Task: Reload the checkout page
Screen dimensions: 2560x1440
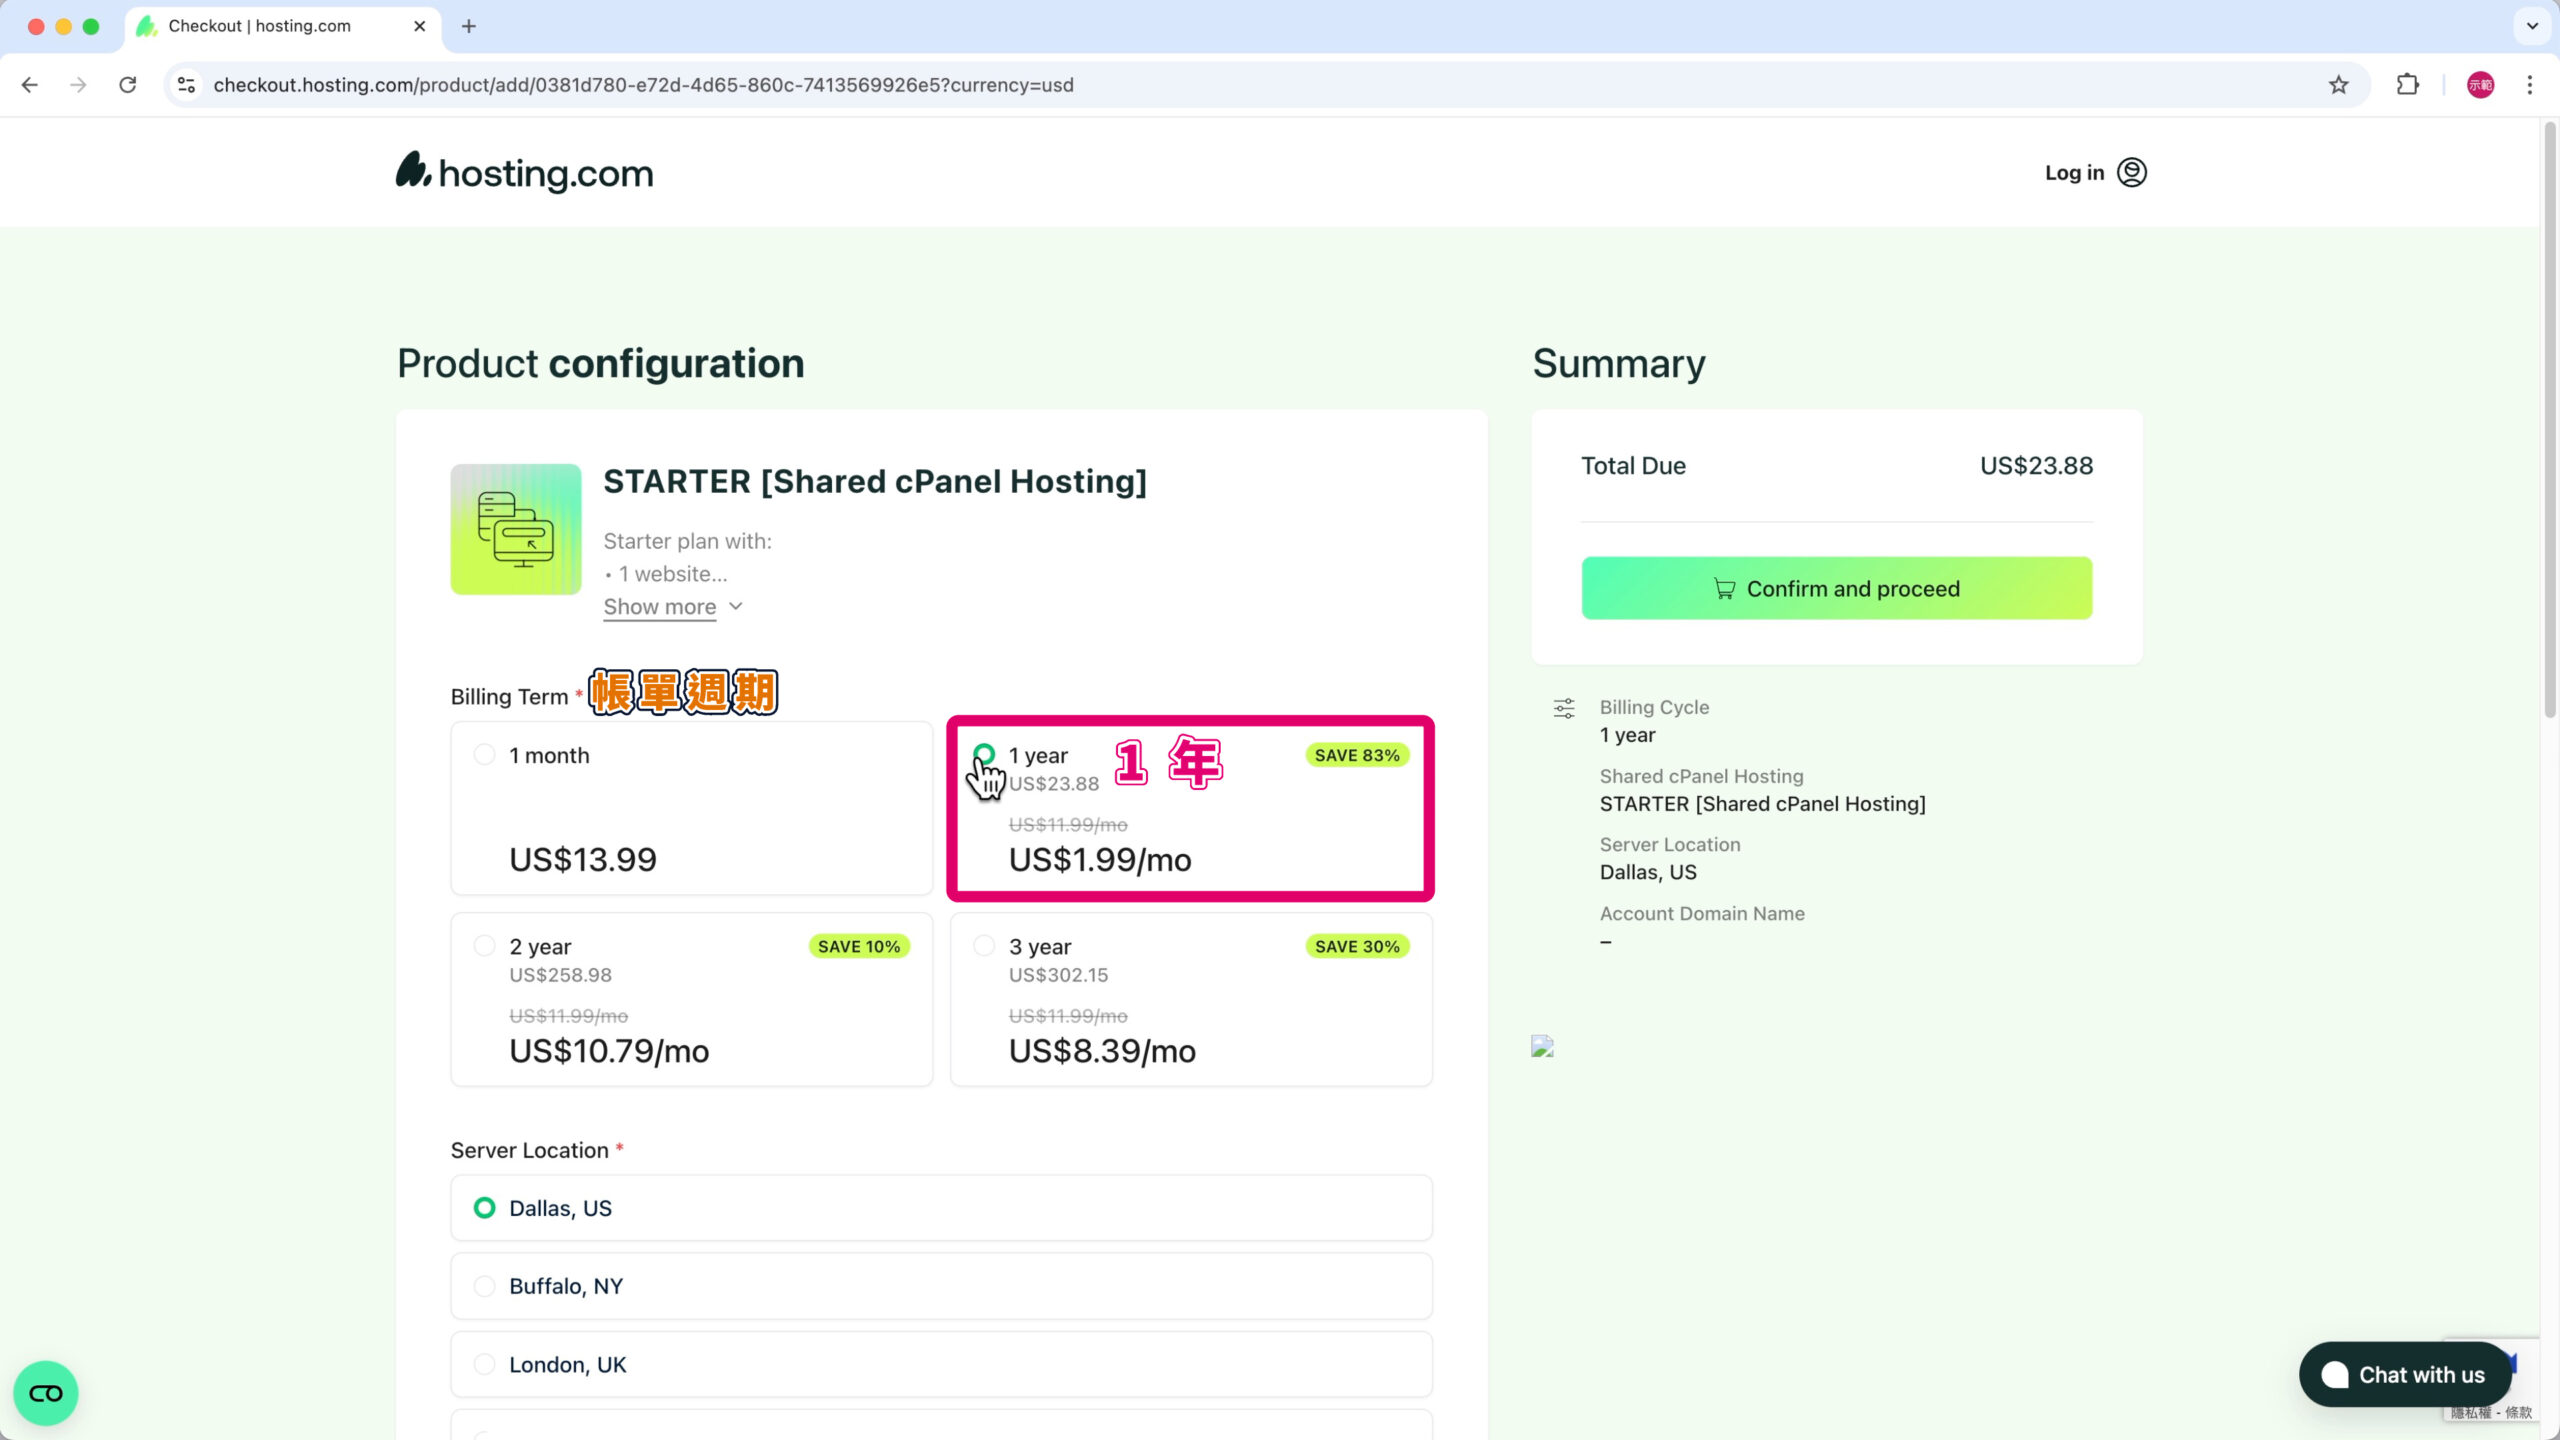Action: click(128, 85)
